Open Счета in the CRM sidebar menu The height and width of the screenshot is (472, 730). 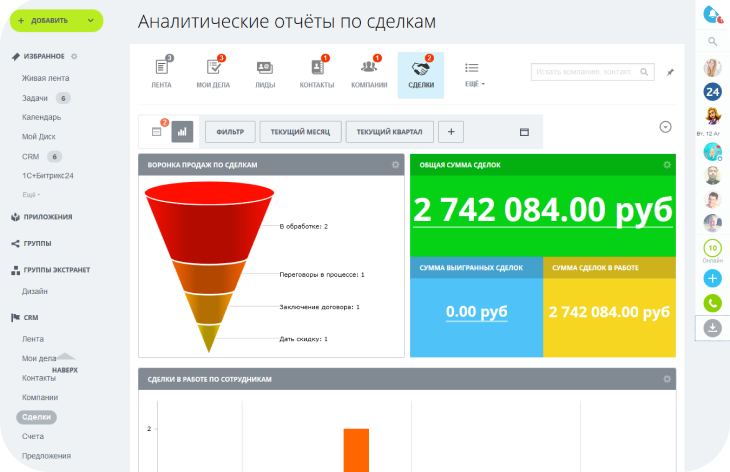click(33, 436)
